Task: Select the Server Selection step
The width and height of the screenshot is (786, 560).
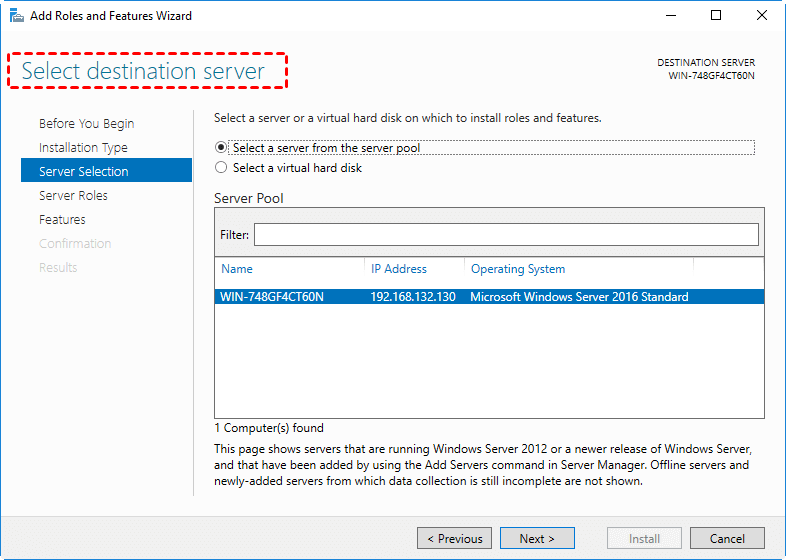Action: [x=84, y=171]
